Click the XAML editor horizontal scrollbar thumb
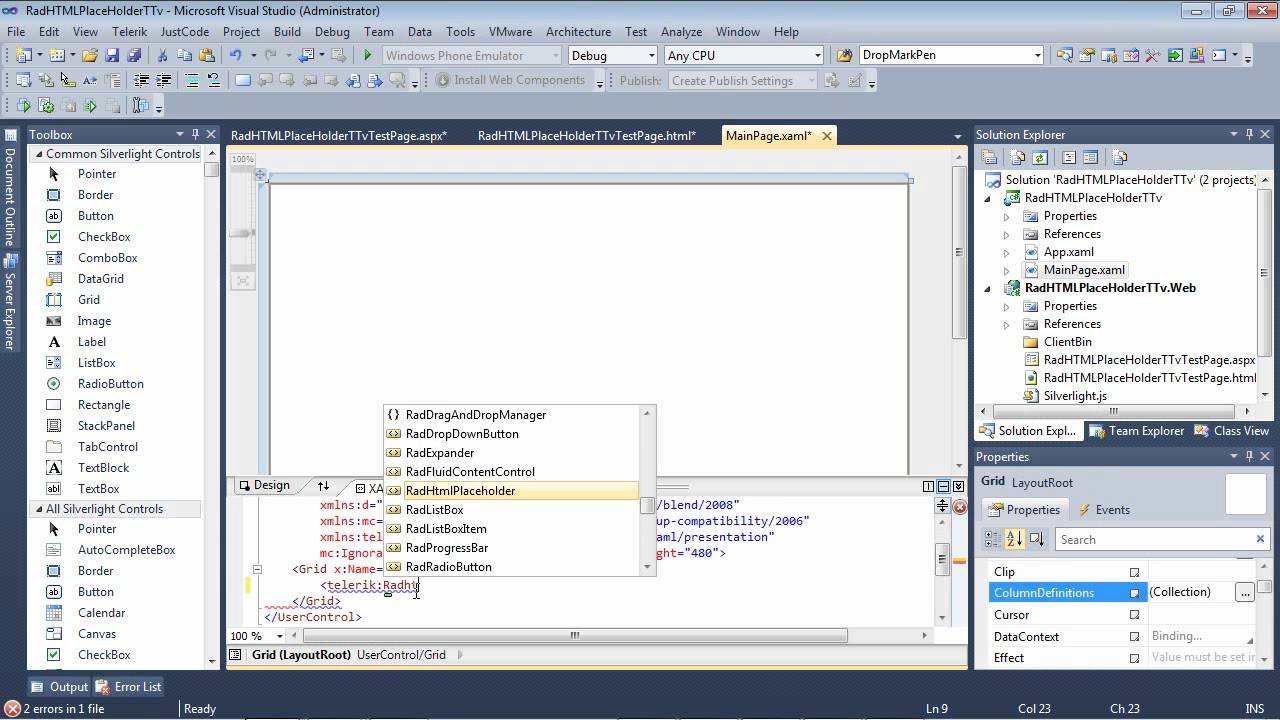The image size is (1280, 720). pos(575,636)
